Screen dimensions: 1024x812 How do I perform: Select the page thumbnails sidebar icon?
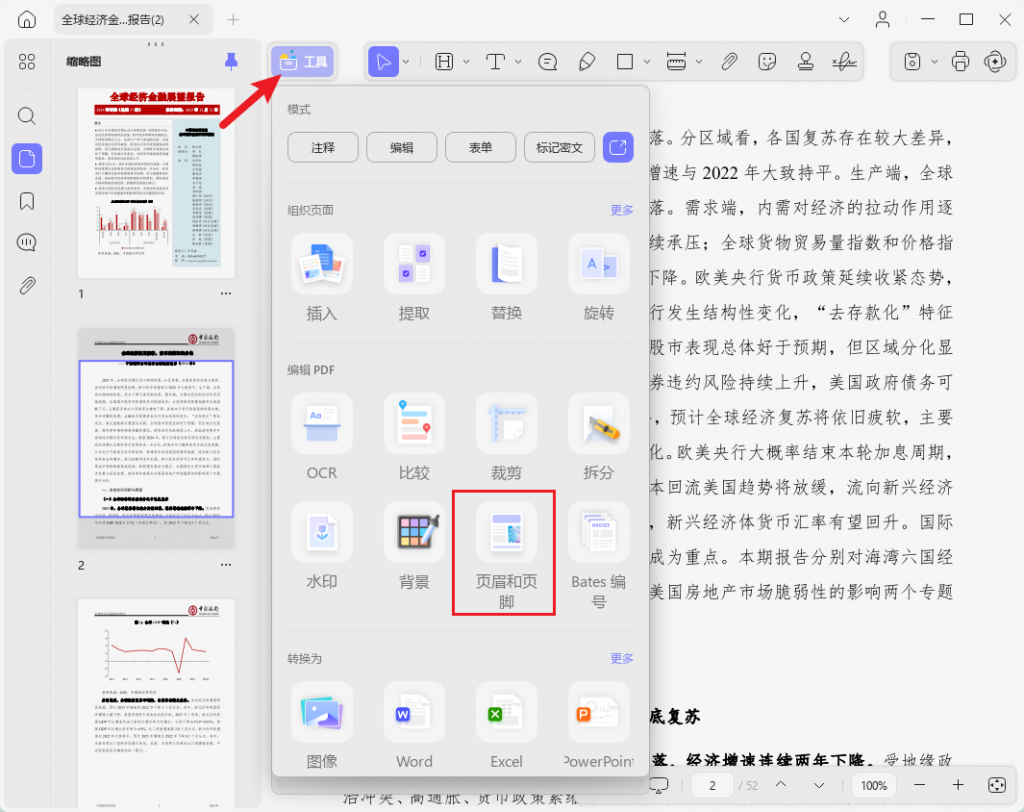coord(27,159)
